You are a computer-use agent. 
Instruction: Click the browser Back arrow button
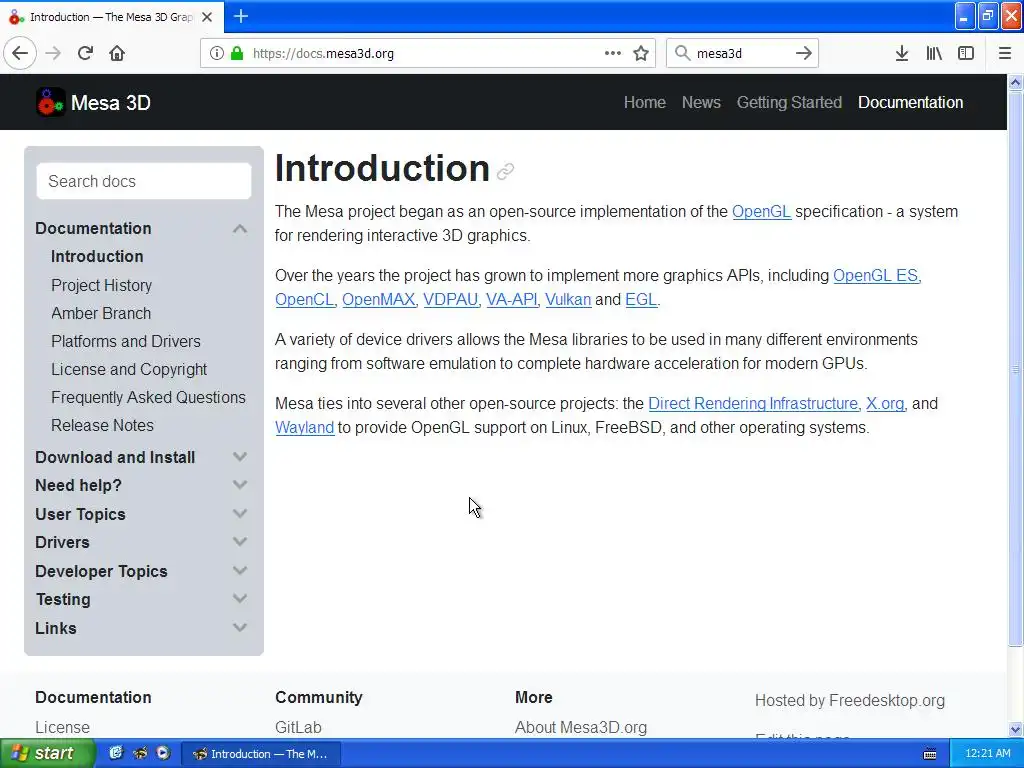(x=20, y=54)
